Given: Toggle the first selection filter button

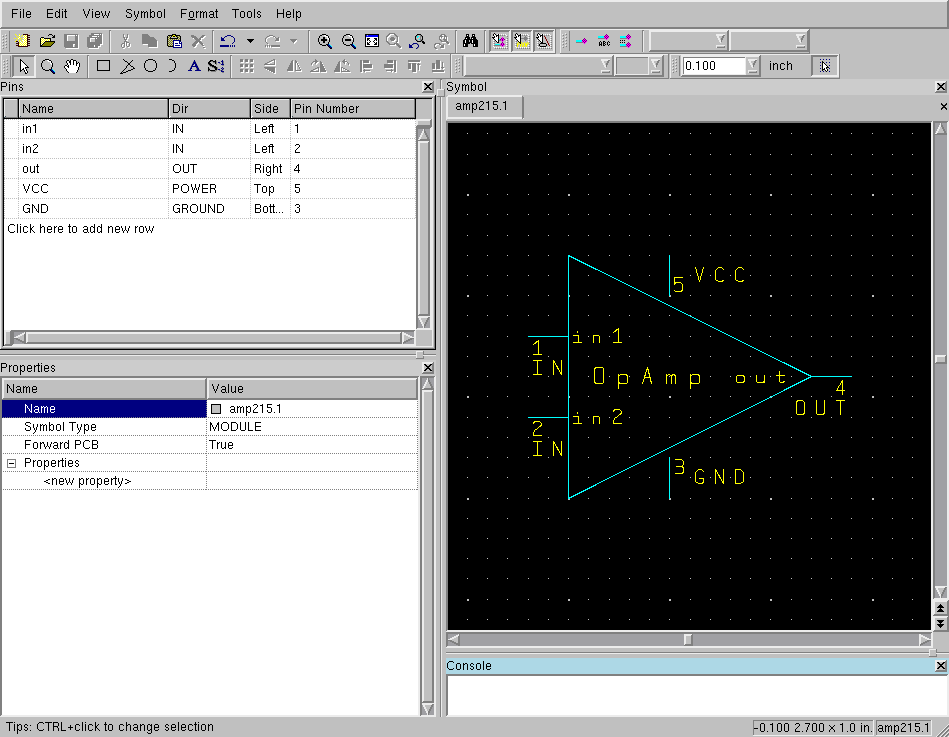Looking at the screenshot, I should point(498,41).
